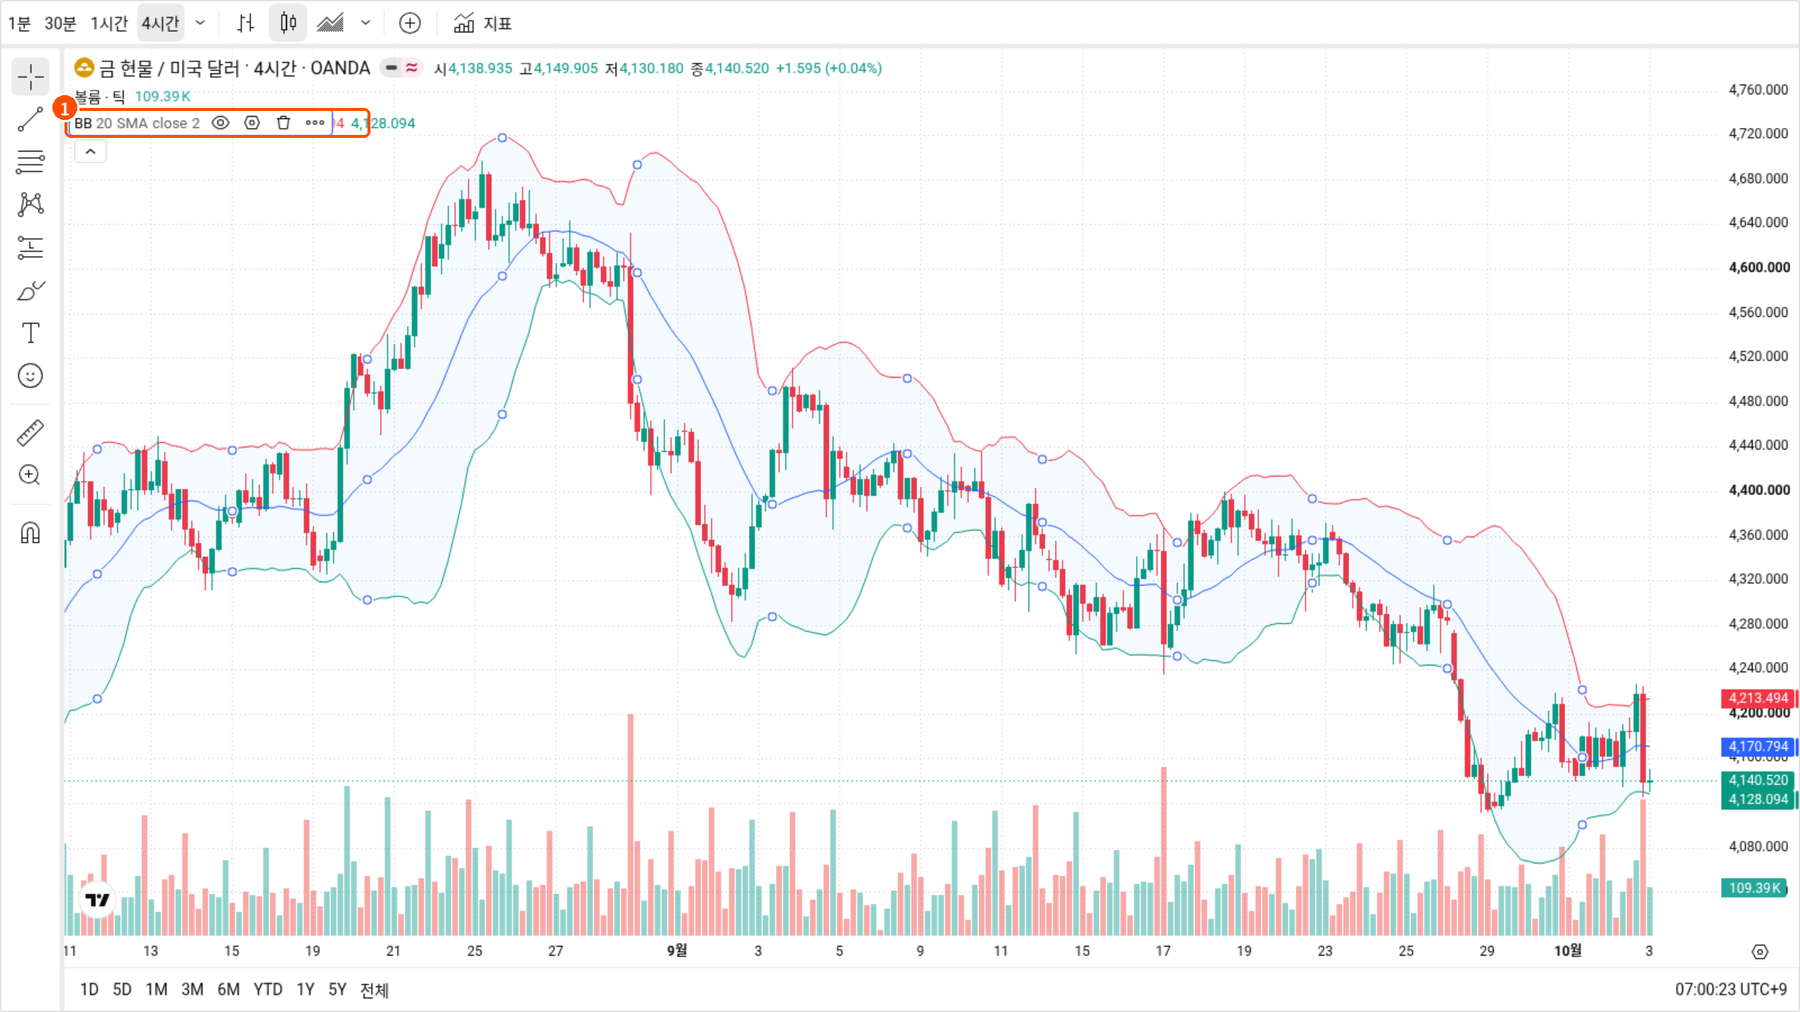
Task: Click the BB 20 SMA close 2 label
Action: click(x=137, y=123)
